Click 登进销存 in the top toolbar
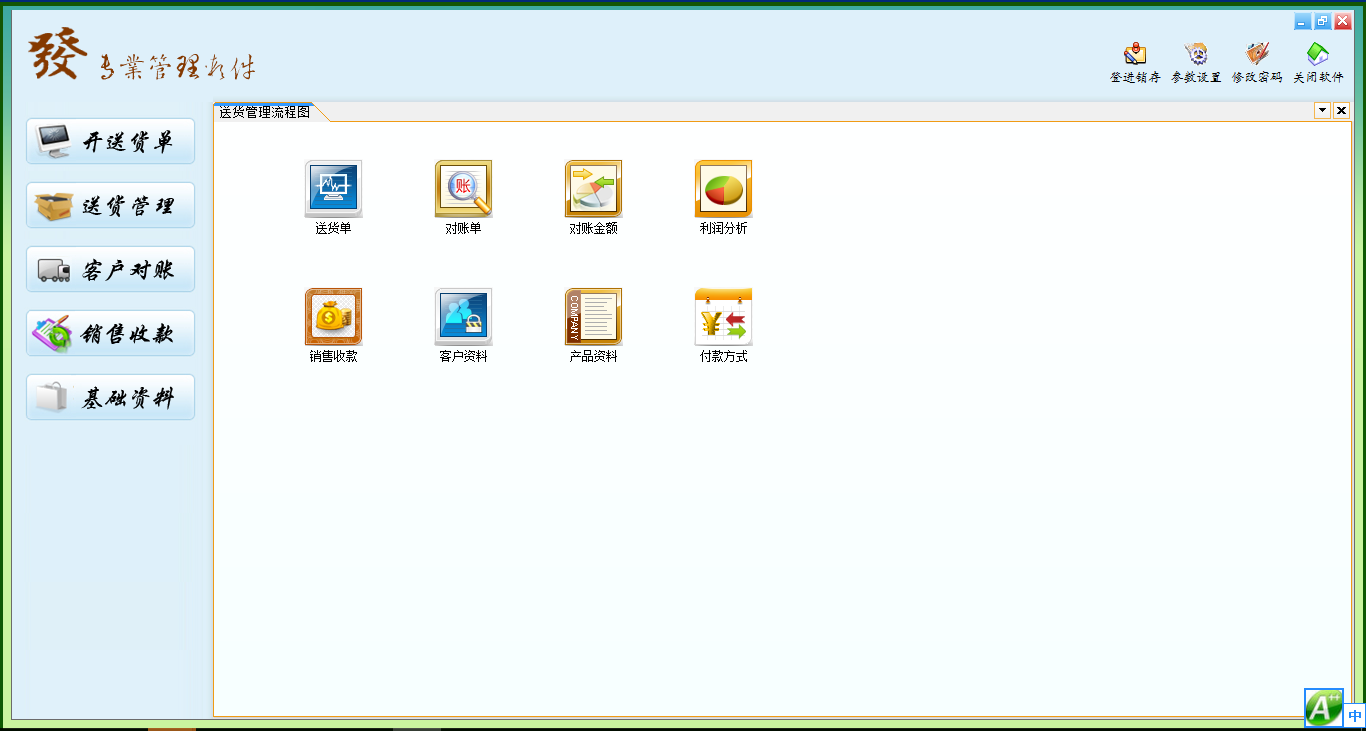Screen dimensions: 1366x731 [x=1135, y=61]
